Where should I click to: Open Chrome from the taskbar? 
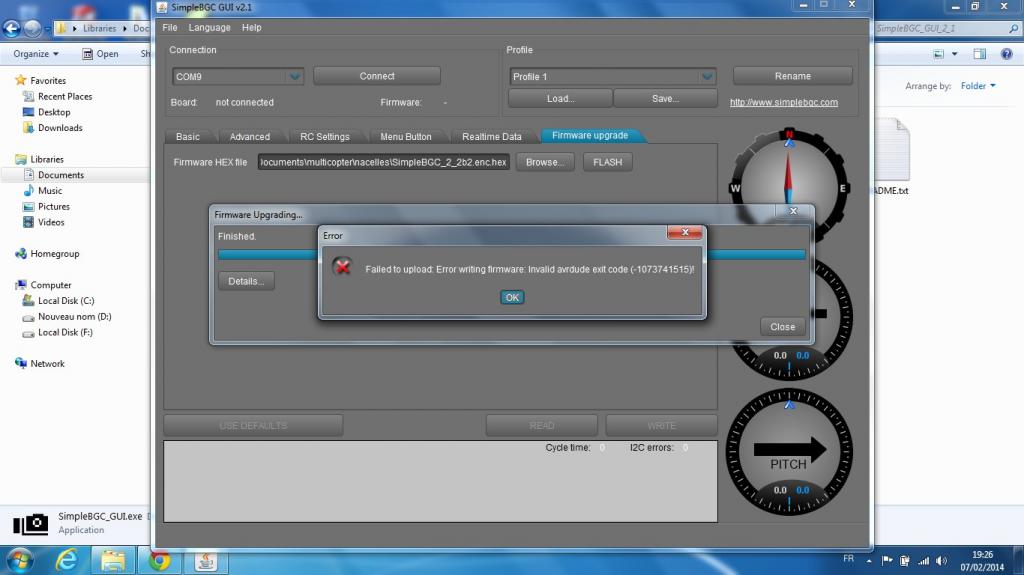pyautogui.click(x=159, y=561)
